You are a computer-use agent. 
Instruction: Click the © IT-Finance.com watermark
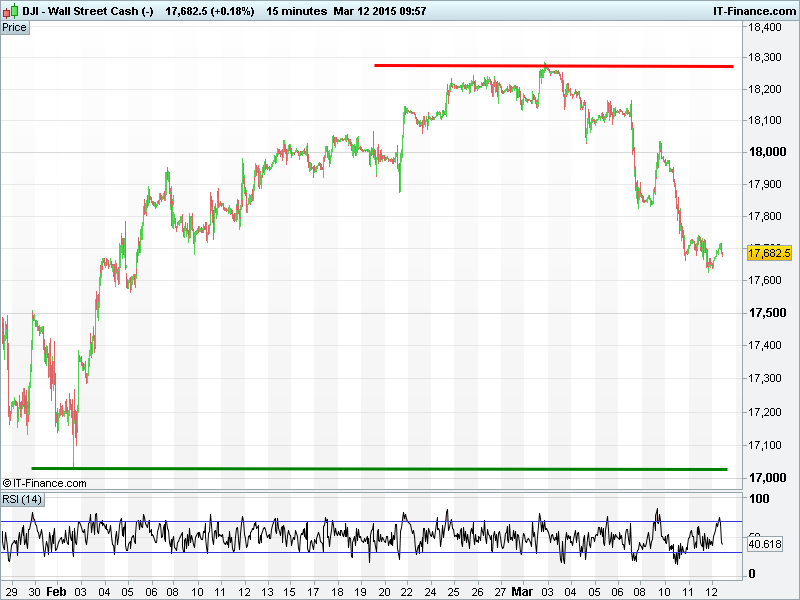(45, 483)
